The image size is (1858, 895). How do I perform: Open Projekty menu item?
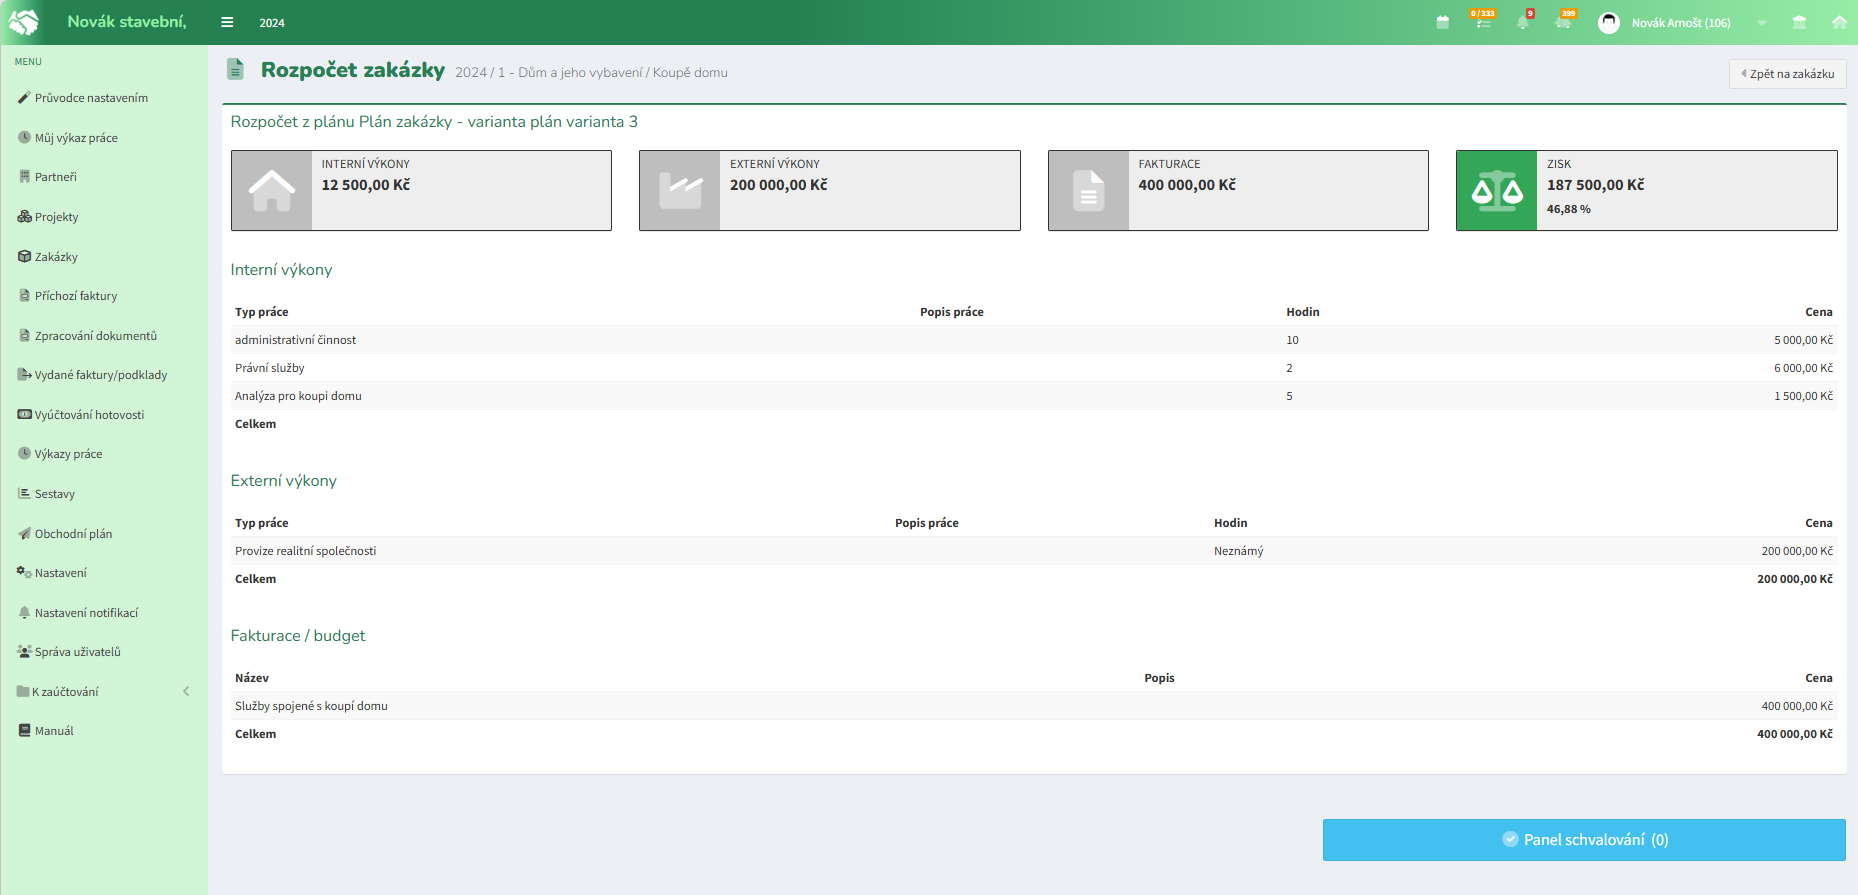point(56,217)
